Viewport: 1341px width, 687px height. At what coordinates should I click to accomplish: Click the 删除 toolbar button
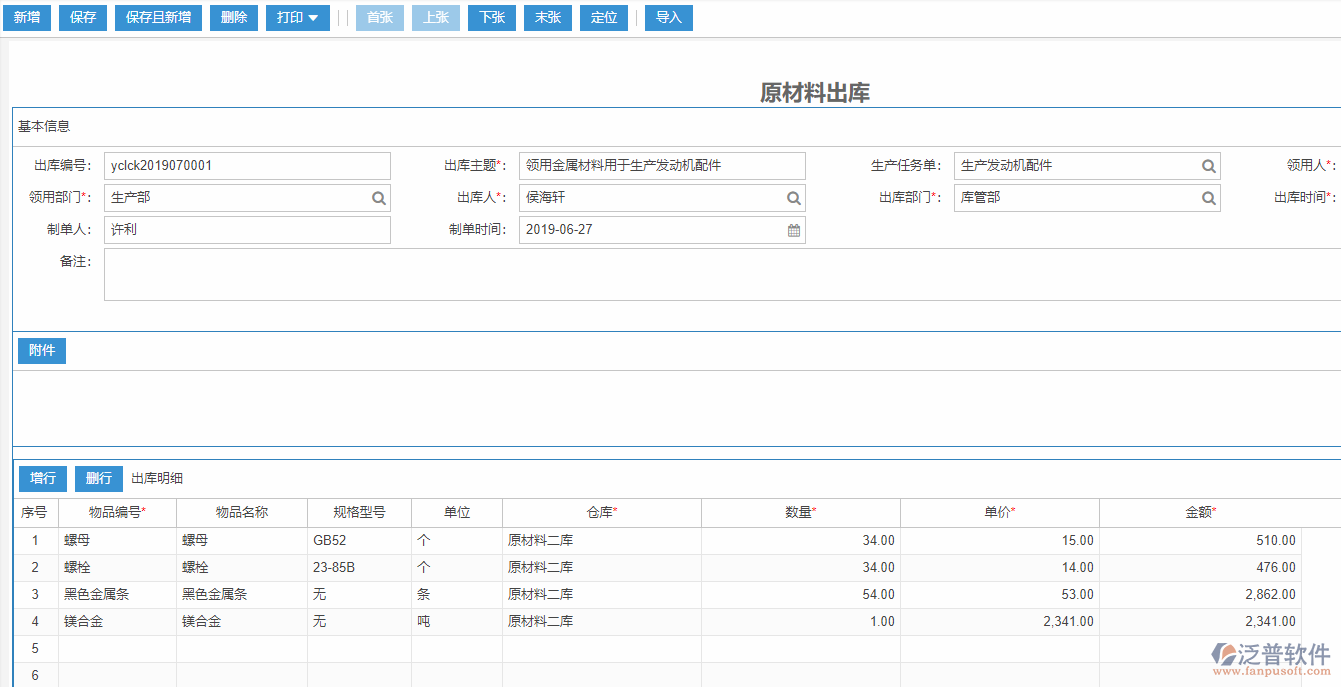233,18
